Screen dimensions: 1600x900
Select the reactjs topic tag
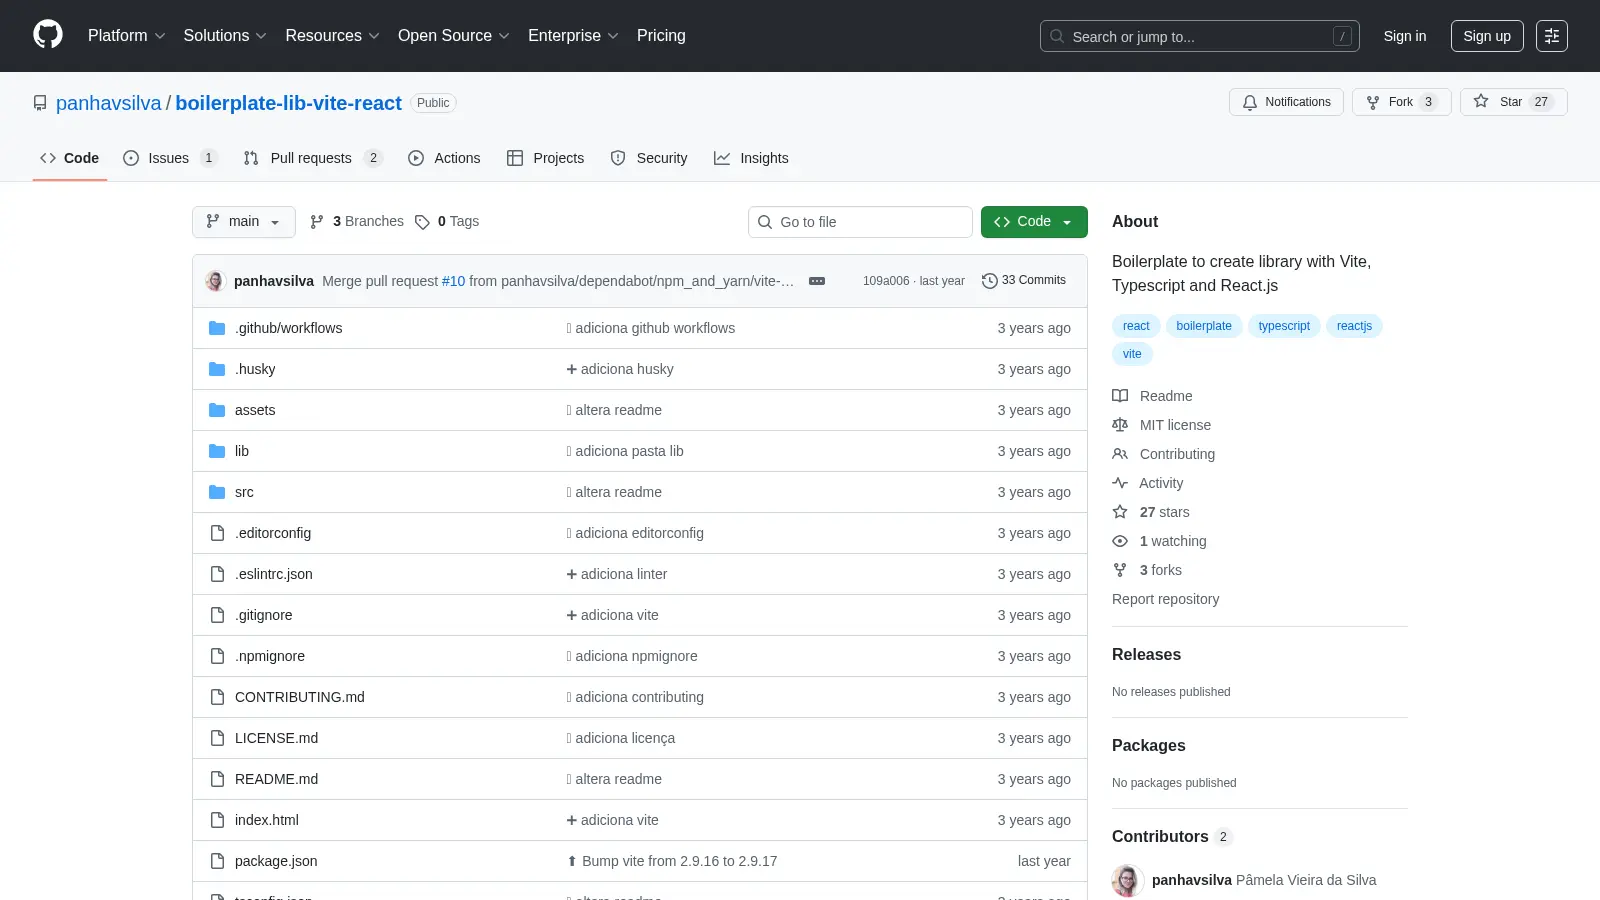tap(1354, 326)
